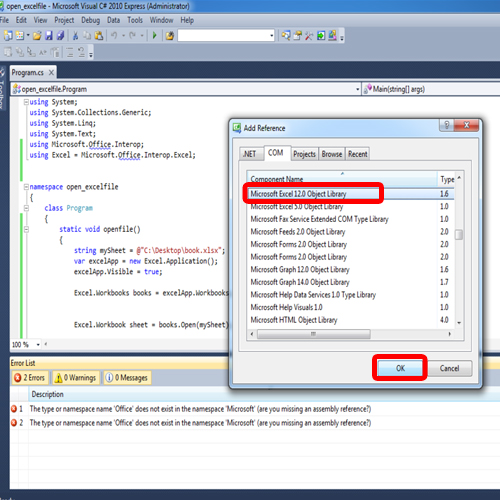Toggle the 0 Warnings filter button

pos(76,378)
